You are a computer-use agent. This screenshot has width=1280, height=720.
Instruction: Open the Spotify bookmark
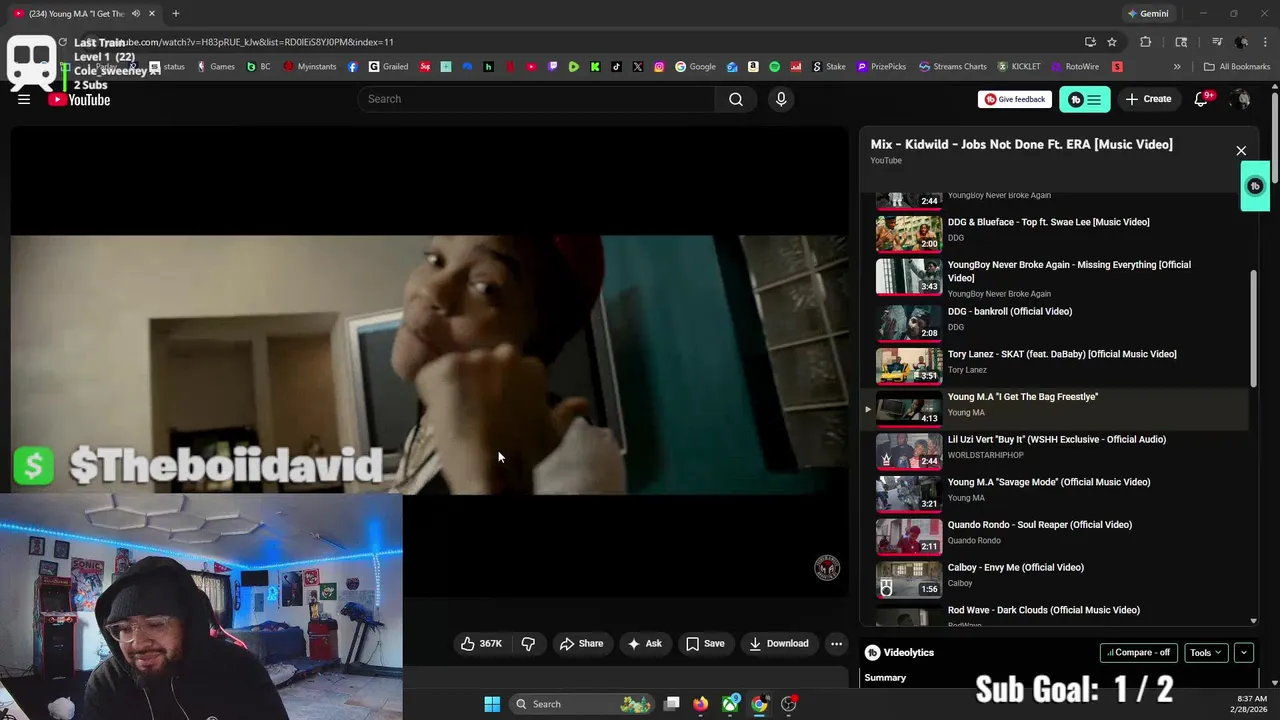click(774, 67)
